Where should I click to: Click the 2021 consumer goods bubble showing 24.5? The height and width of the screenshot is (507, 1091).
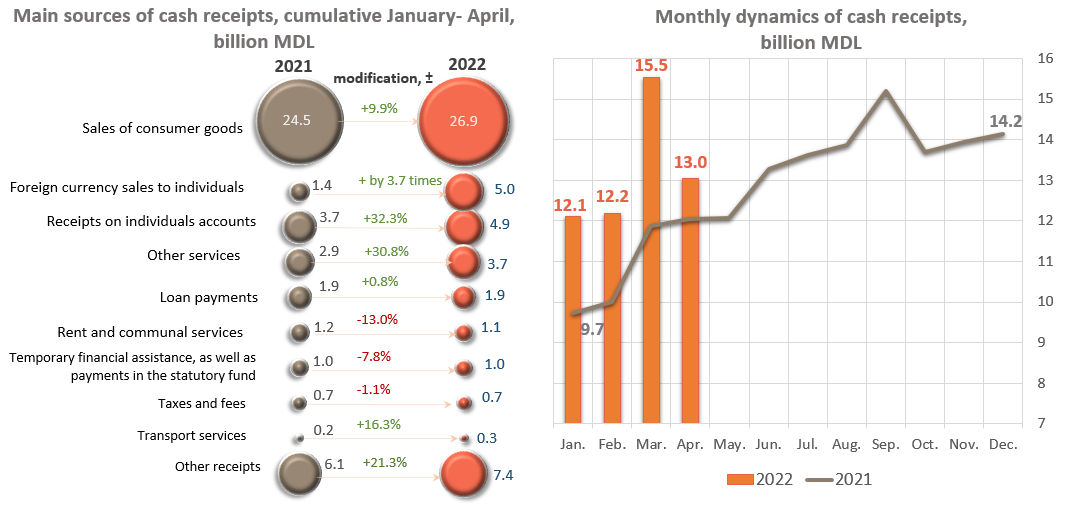click(296, 120)
